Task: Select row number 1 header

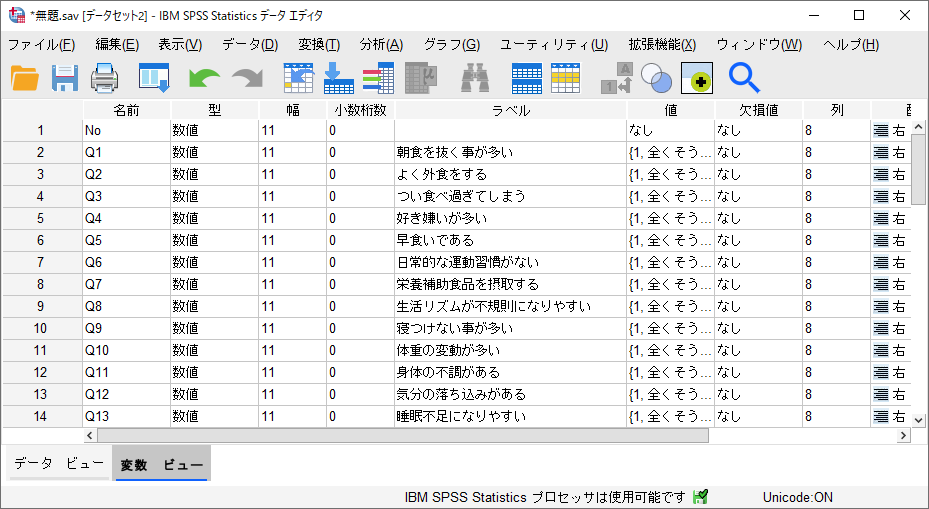Action: [x=41, y=130]
